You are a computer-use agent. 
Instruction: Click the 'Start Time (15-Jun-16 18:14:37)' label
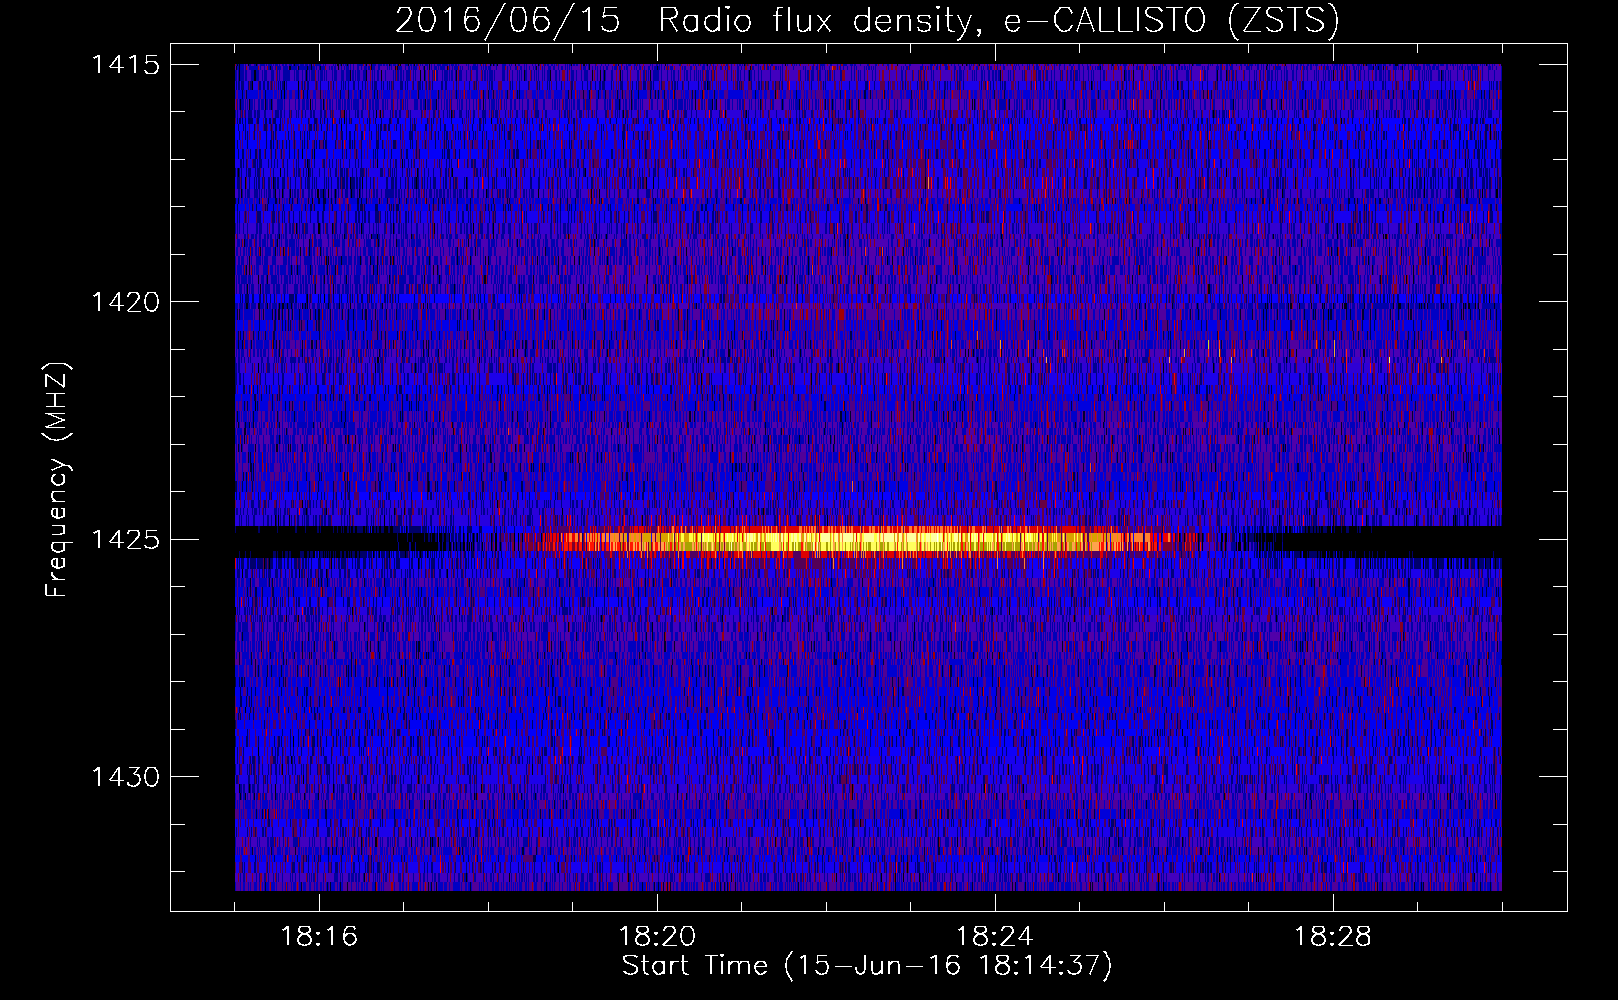click(x=867, y=966)
